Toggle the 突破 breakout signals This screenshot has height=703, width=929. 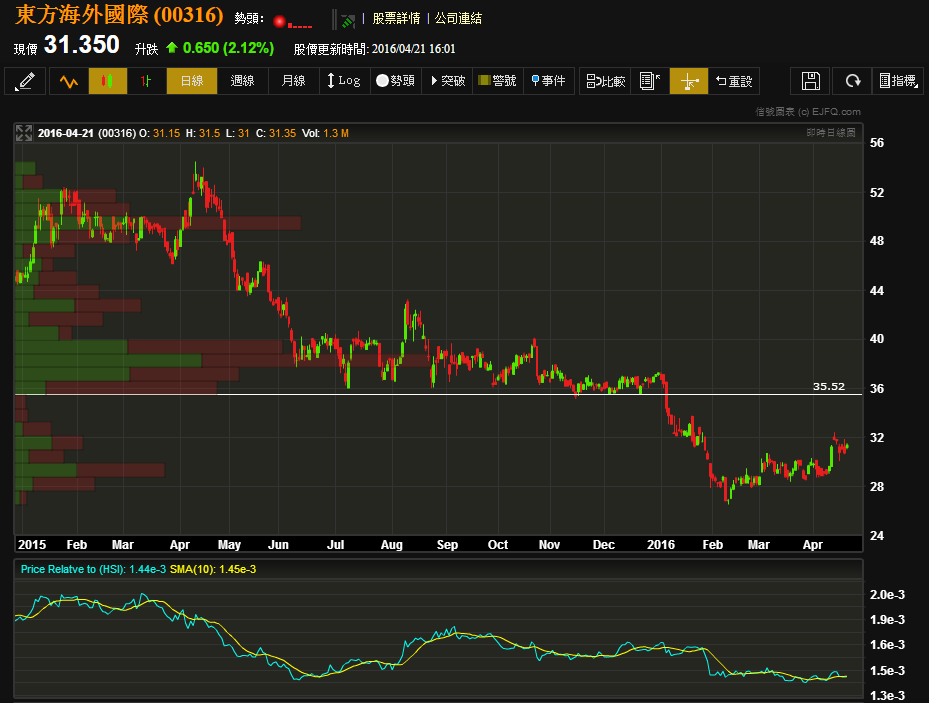coord(447,81)
